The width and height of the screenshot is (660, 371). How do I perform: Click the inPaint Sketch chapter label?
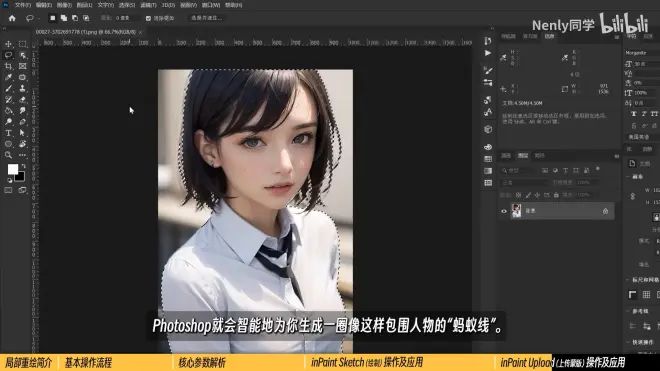click(x=367, y=362)
